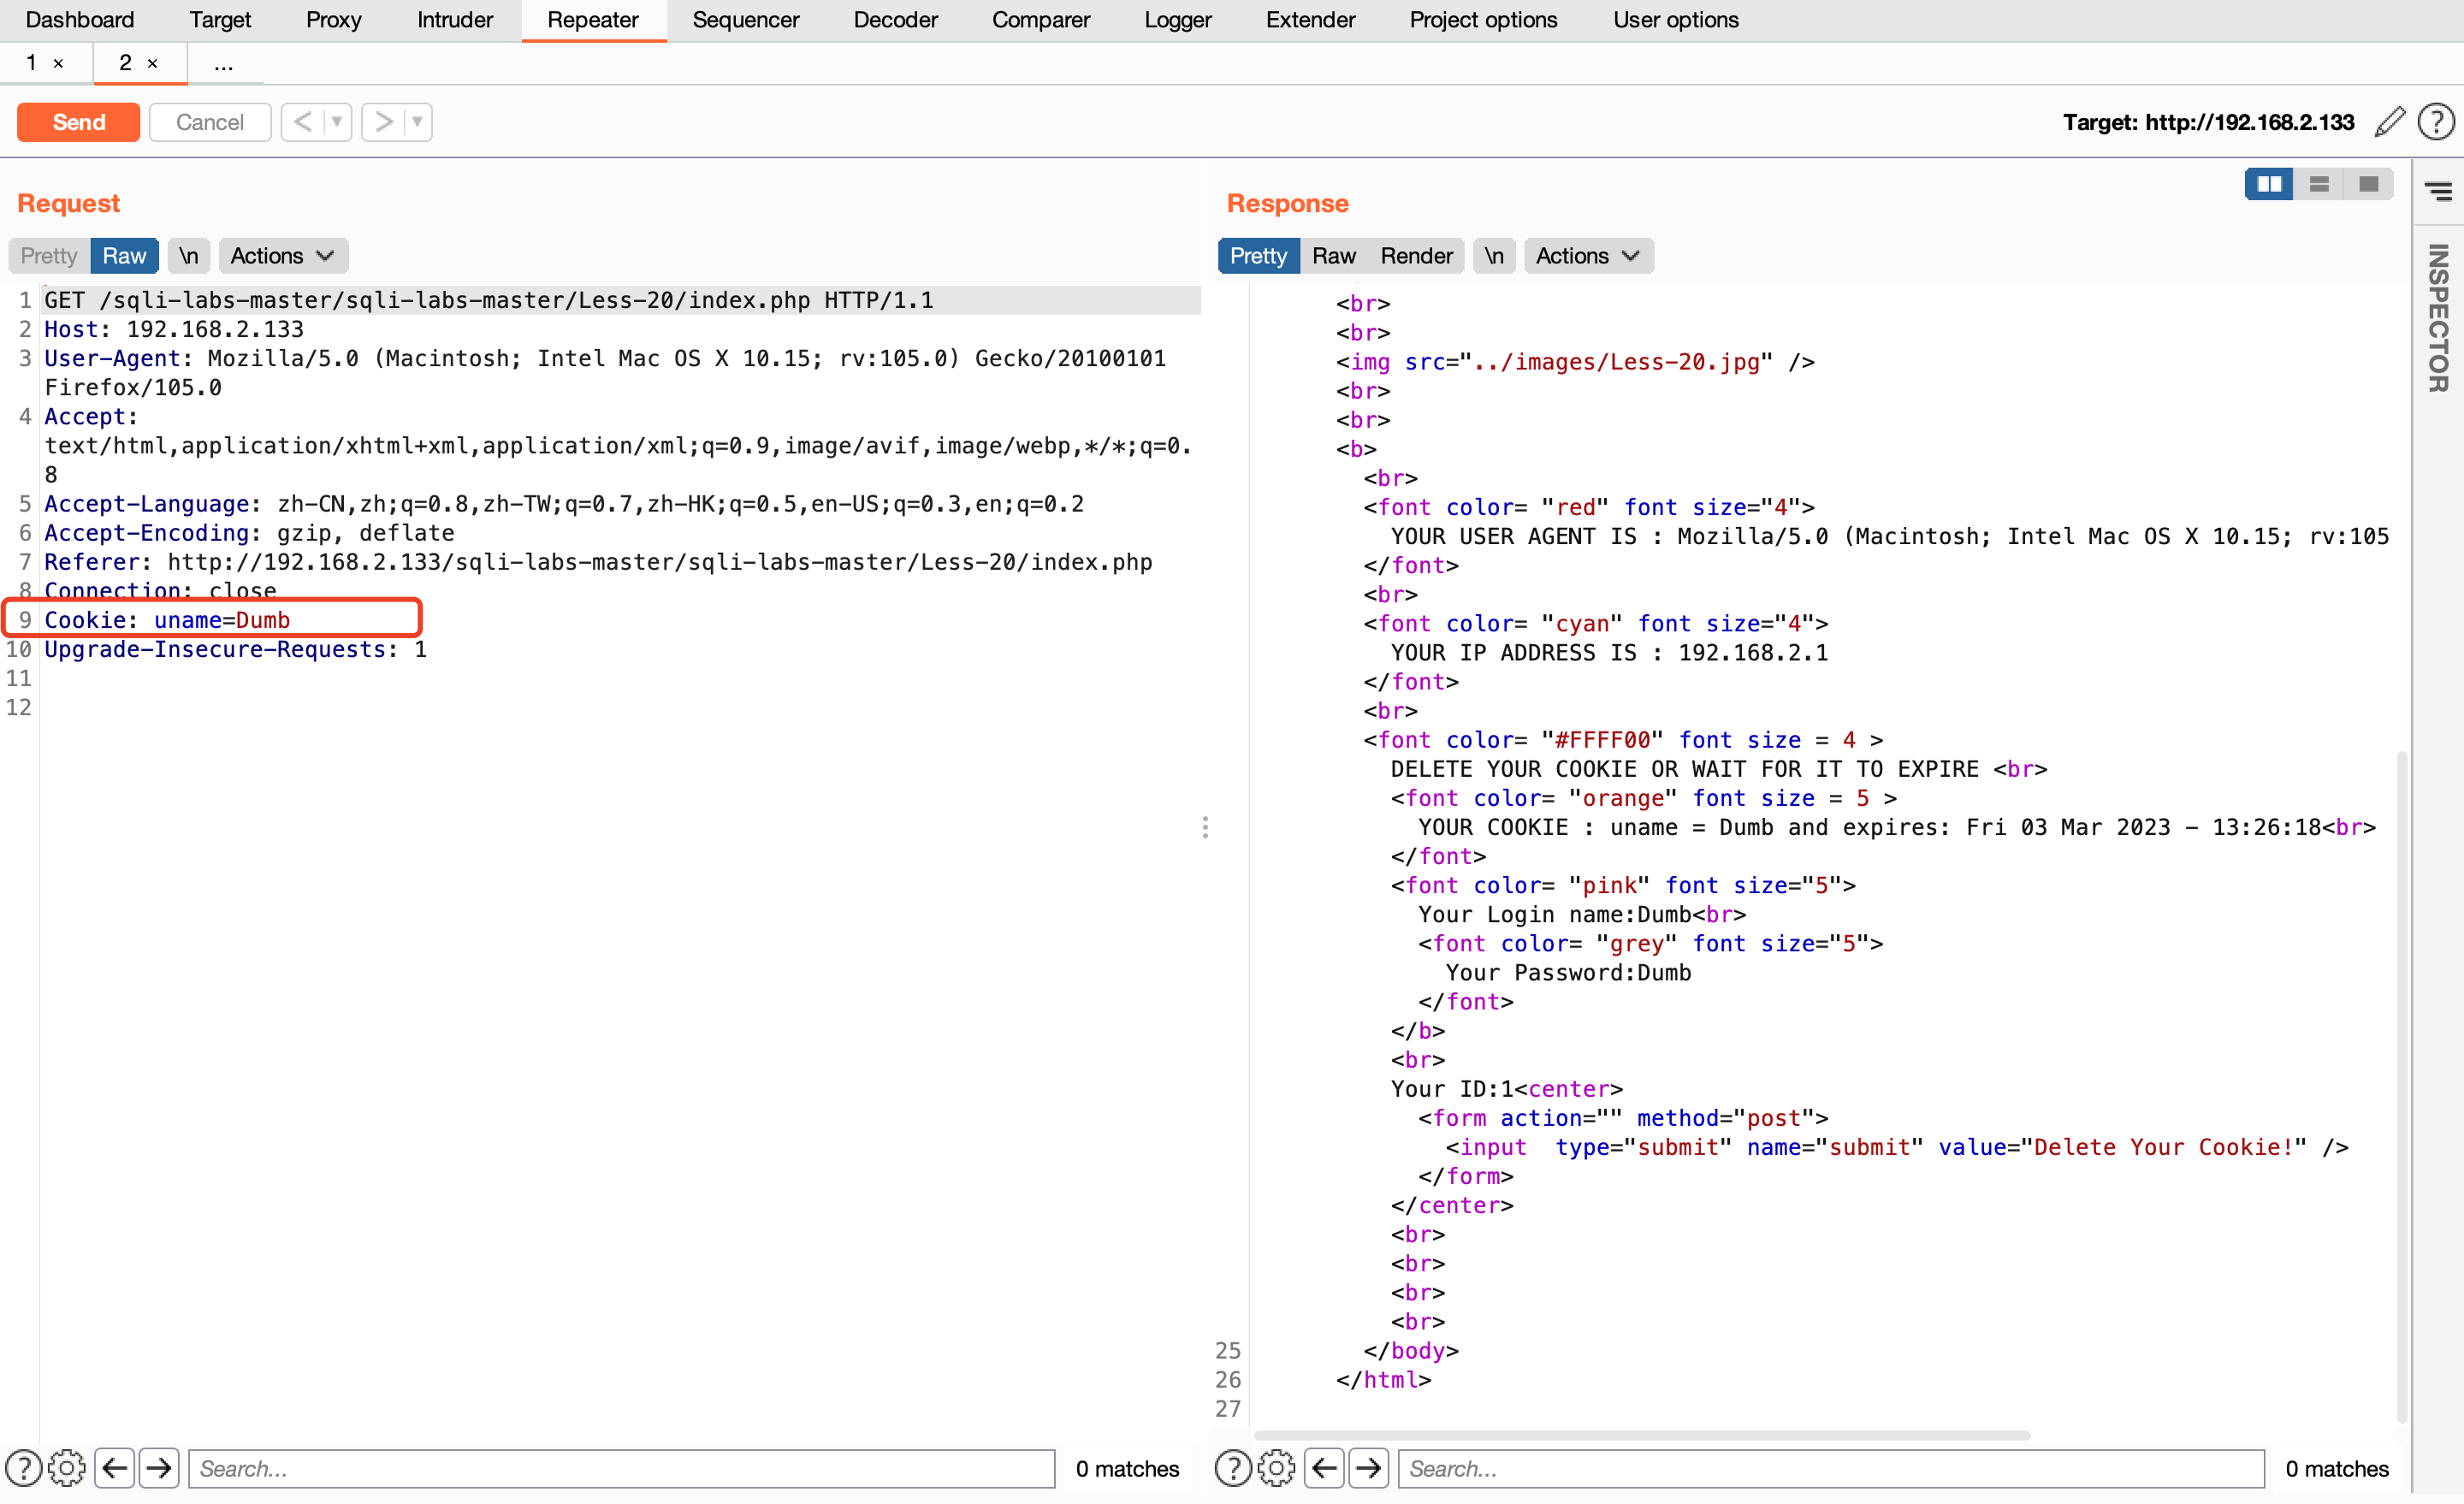Viewport: 2464px width, 1504px height.
Task: Go to next match in response search
Action: pyautogui.click(x=1369, y=1468)
